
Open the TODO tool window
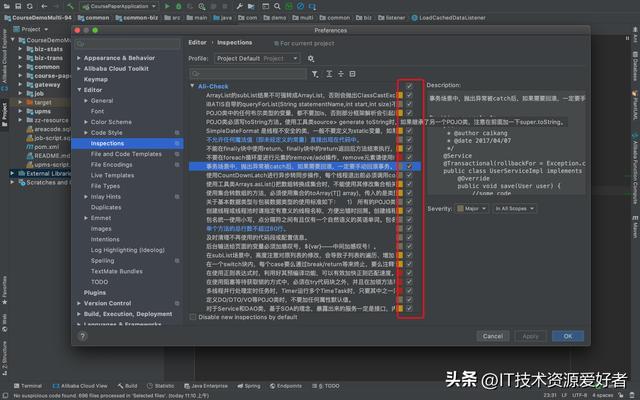325,386
